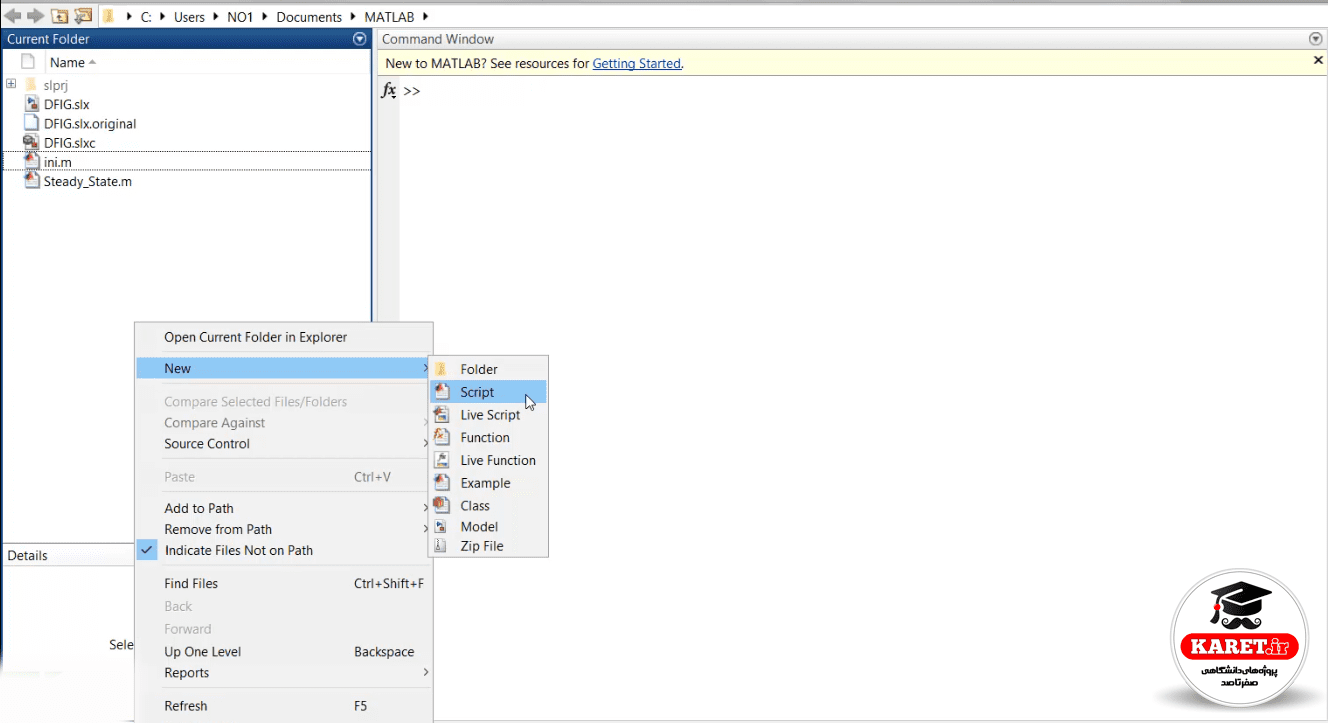Choose Example in the New submenu

tap(488, 483)
